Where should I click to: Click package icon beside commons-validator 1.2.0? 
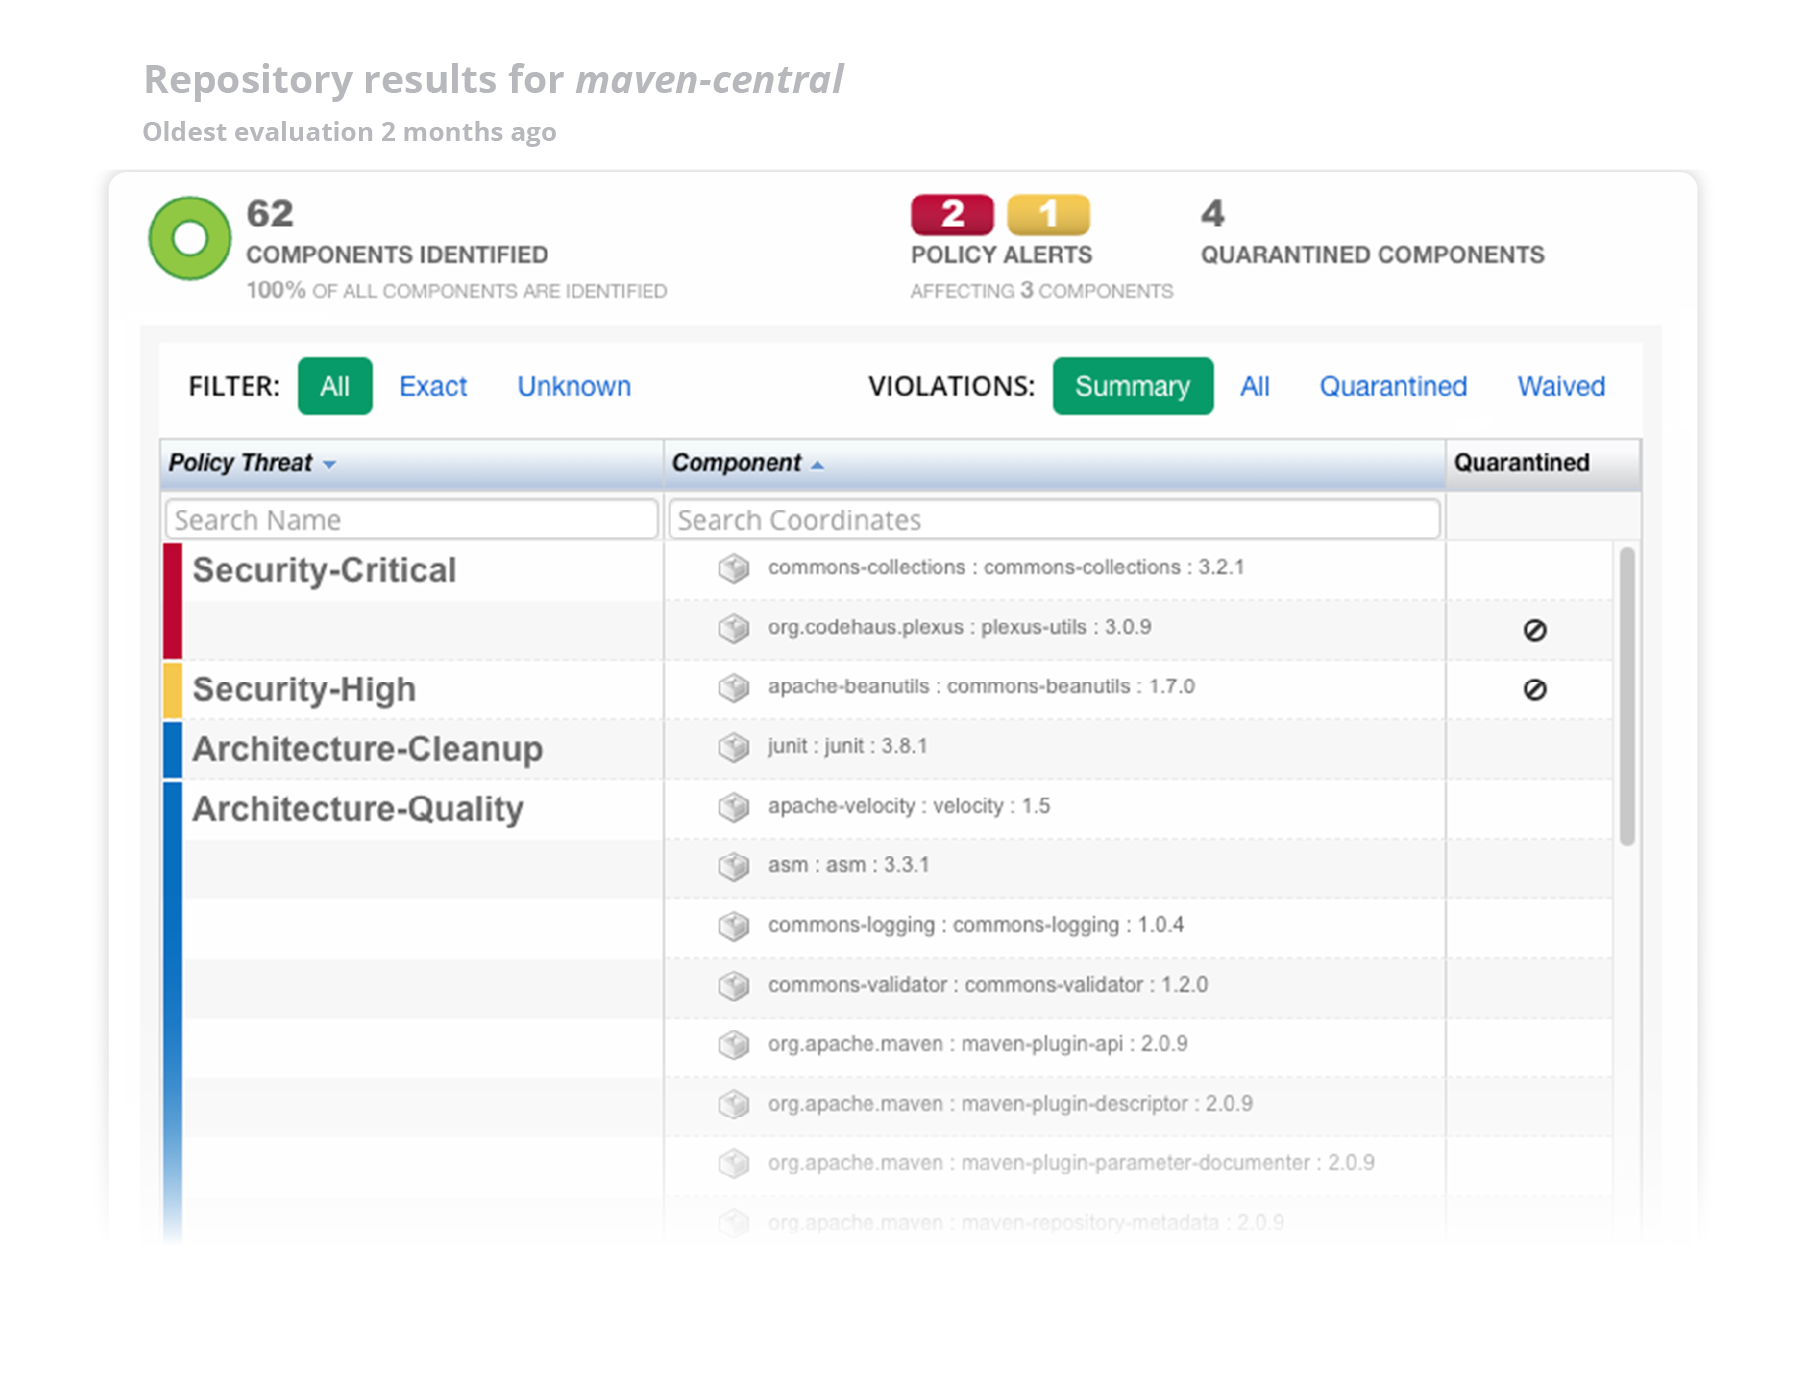(734, 985)
